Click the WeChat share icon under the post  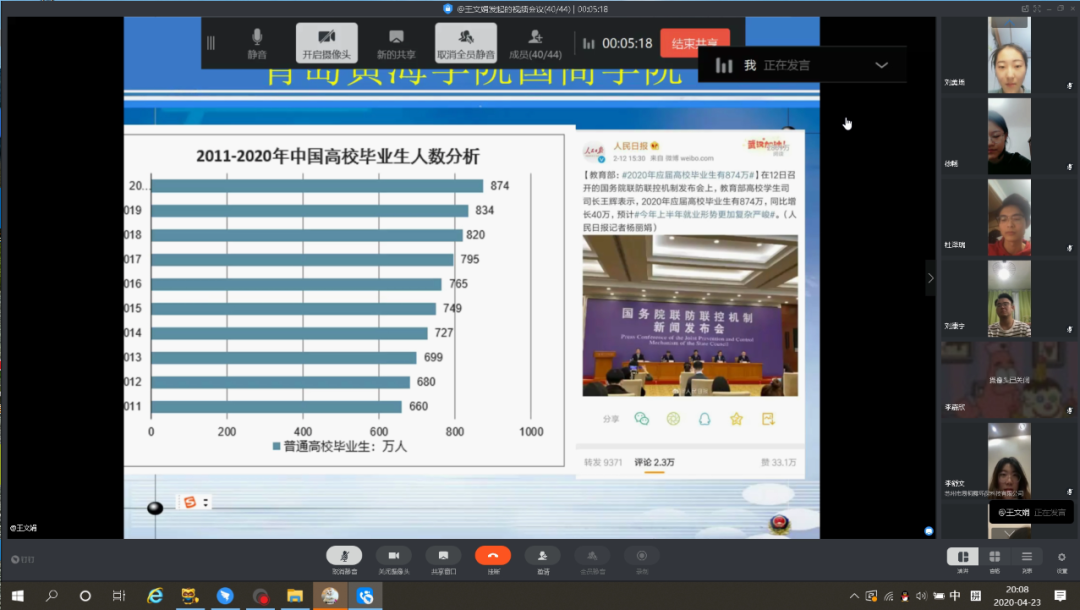click(x=642, y=419)
